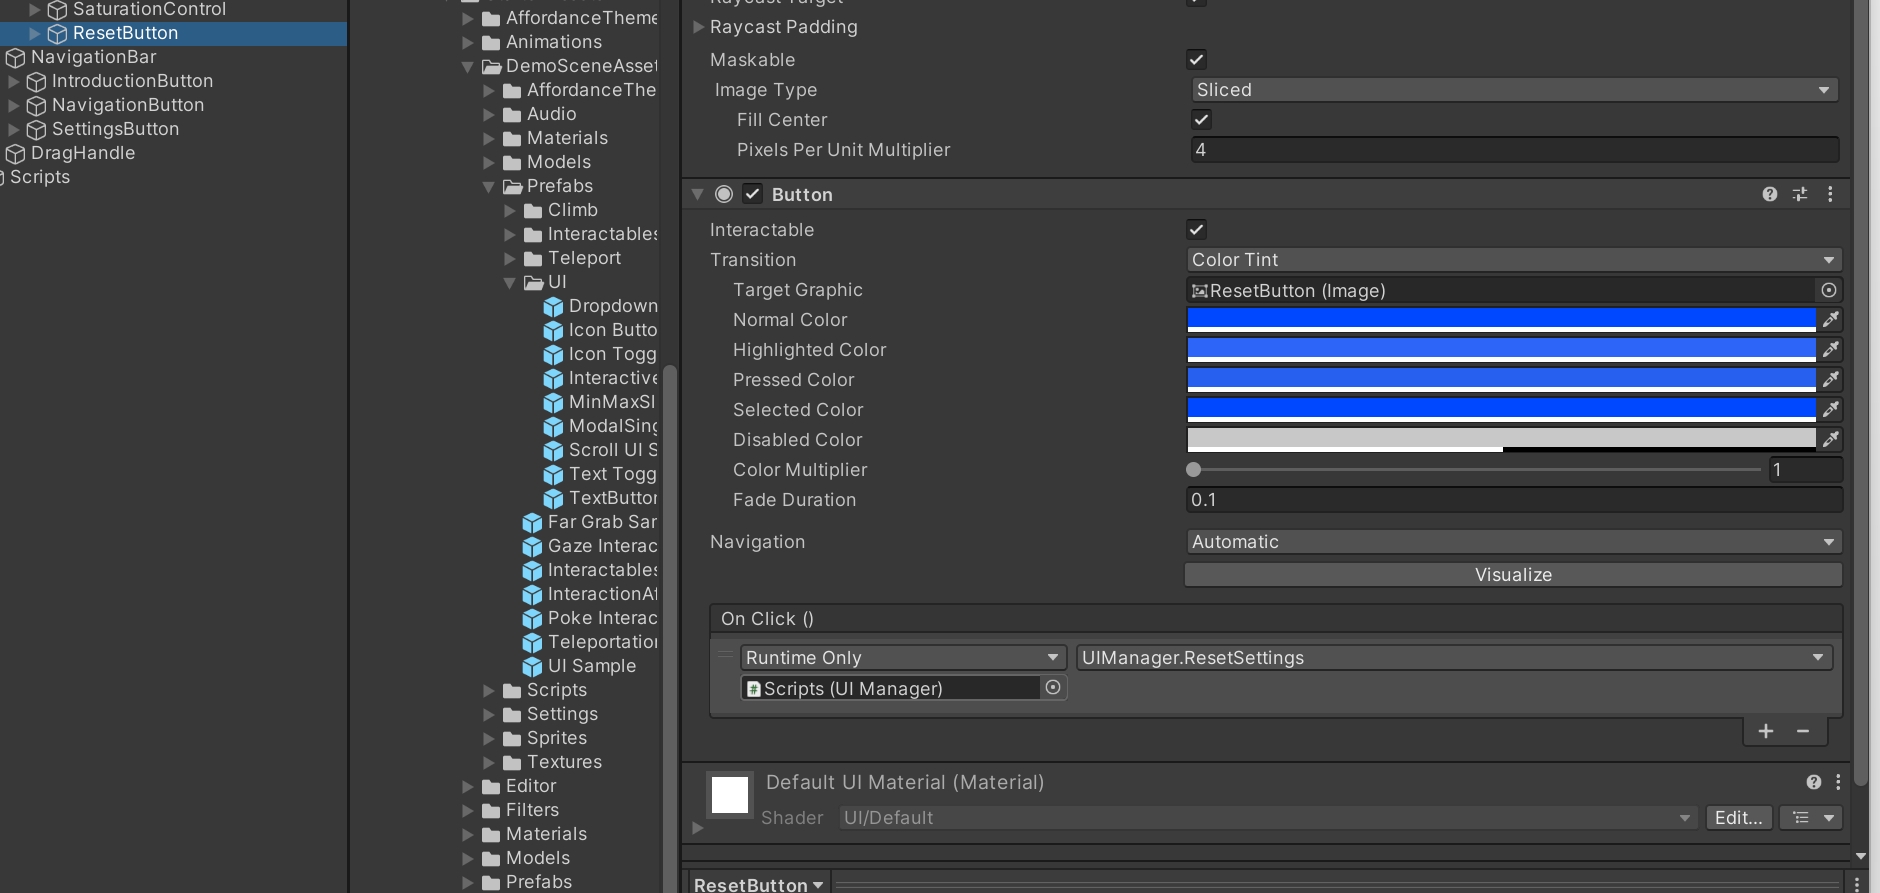Select MinMaxSlider prefab
This screenshot has height=893, width=1880.
[x=600, y=402]
